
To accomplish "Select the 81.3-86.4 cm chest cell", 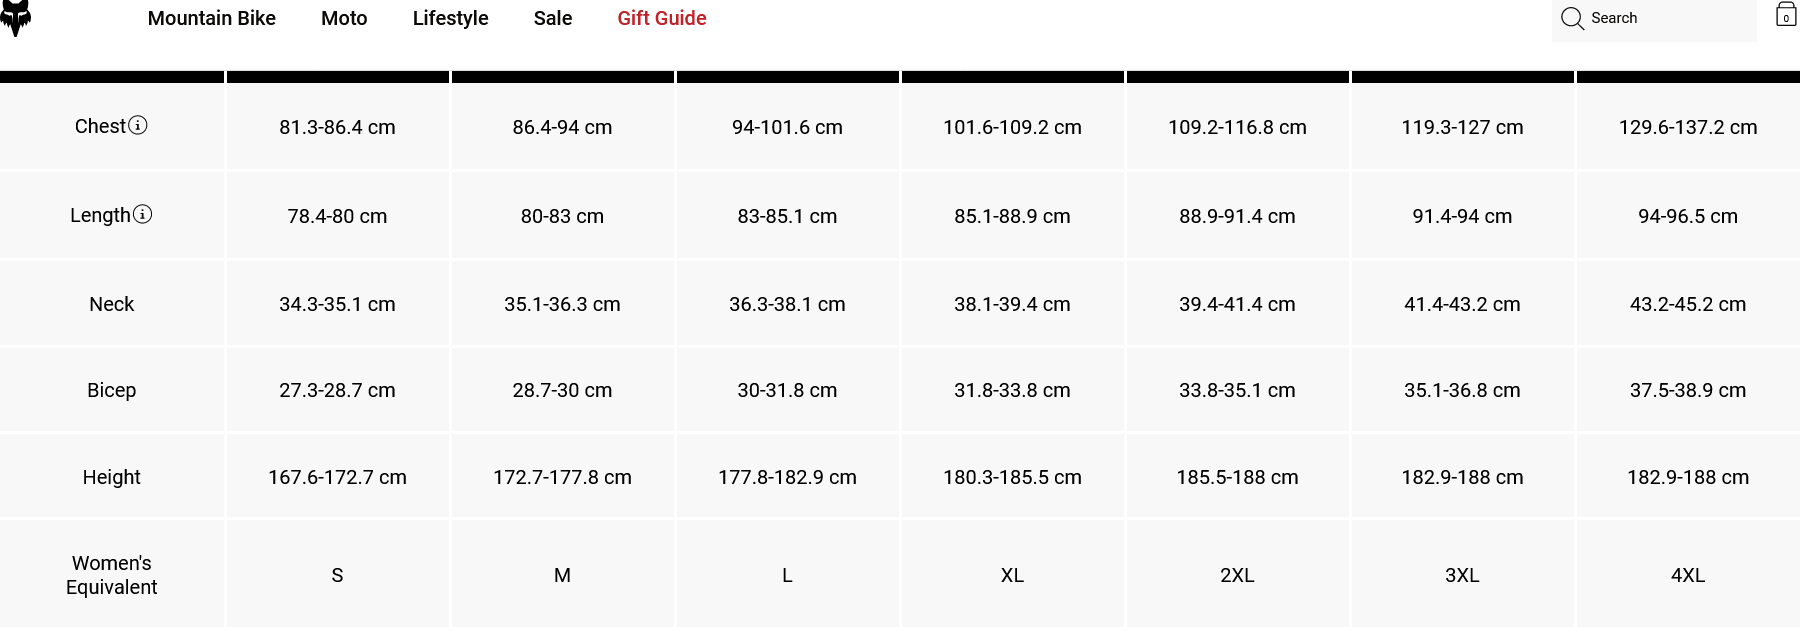I will pos(337,127).
